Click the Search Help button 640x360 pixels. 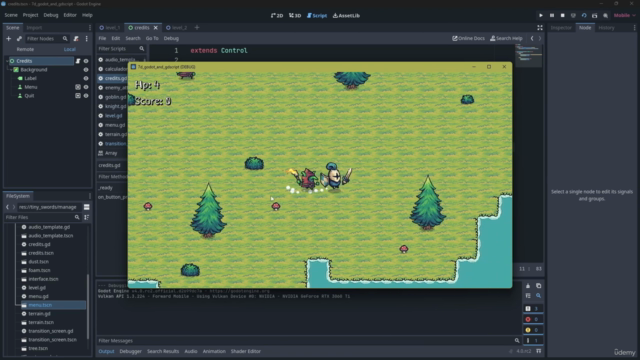coord(506,38)
